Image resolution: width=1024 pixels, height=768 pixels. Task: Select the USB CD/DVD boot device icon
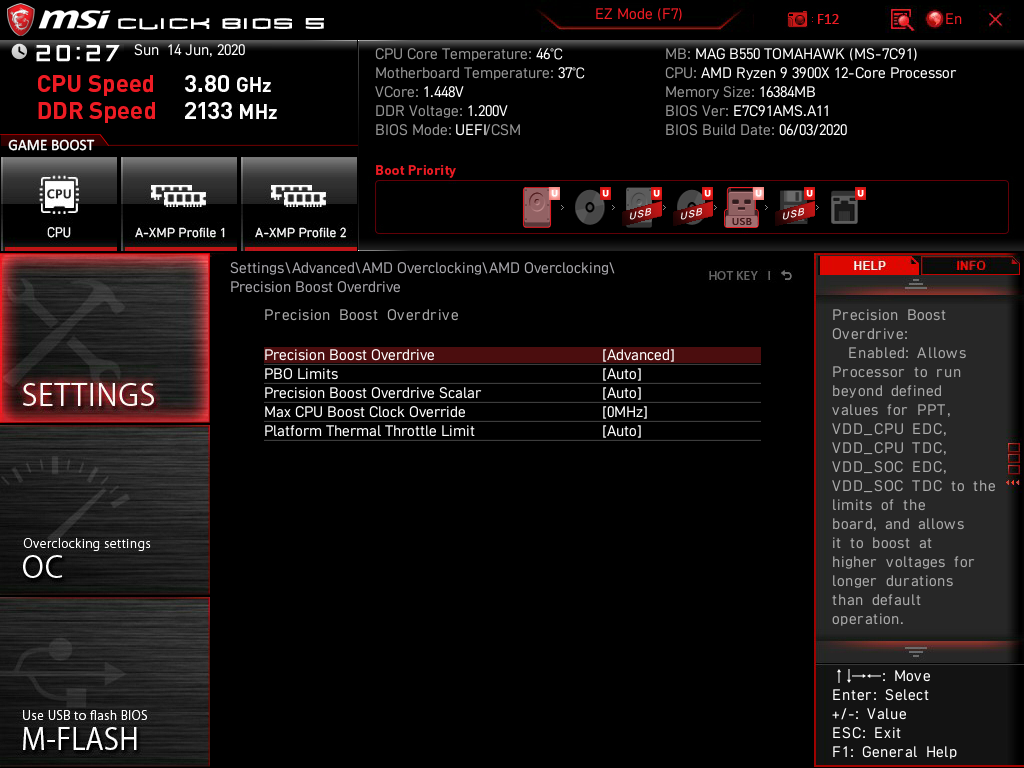[x=694, y=207]
